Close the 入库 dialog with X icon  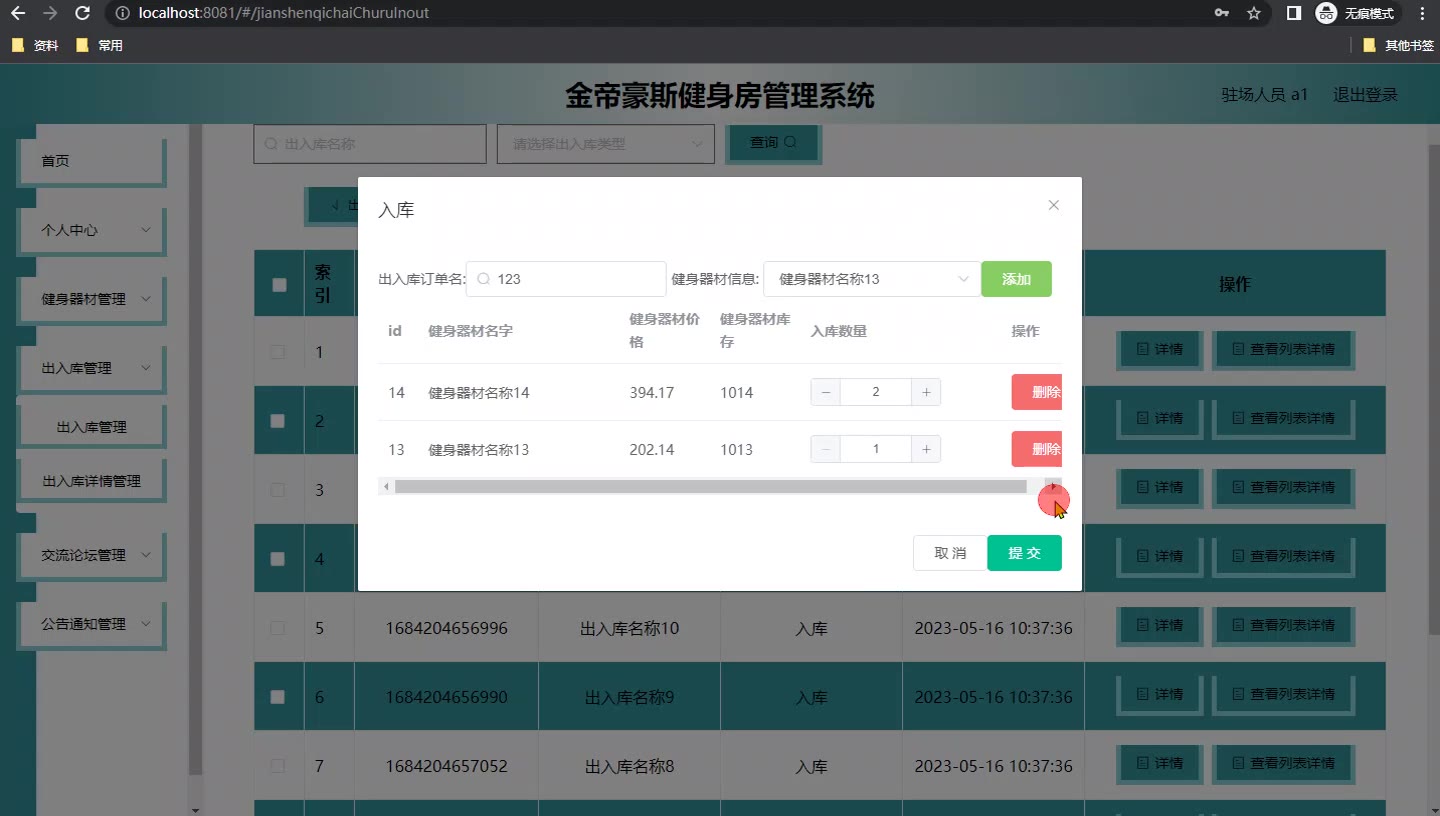[1053, 205]
